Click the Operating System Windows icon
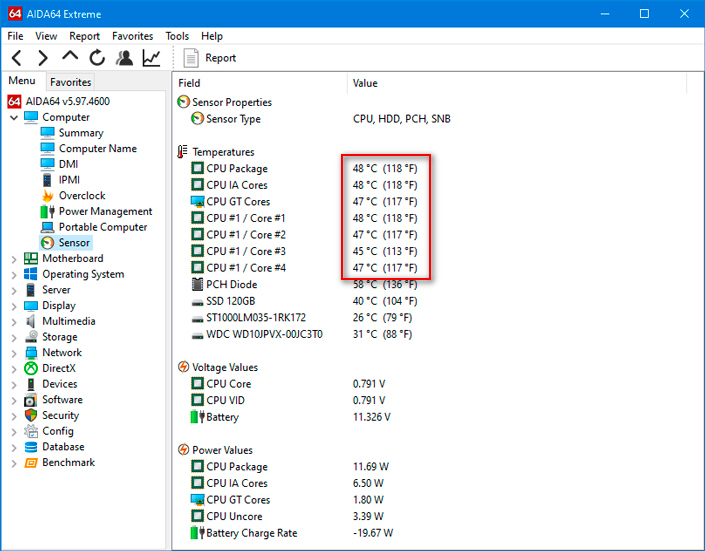The height and width of the screenshot is (551, 705). pyautogui.click(x=31, y=274)
